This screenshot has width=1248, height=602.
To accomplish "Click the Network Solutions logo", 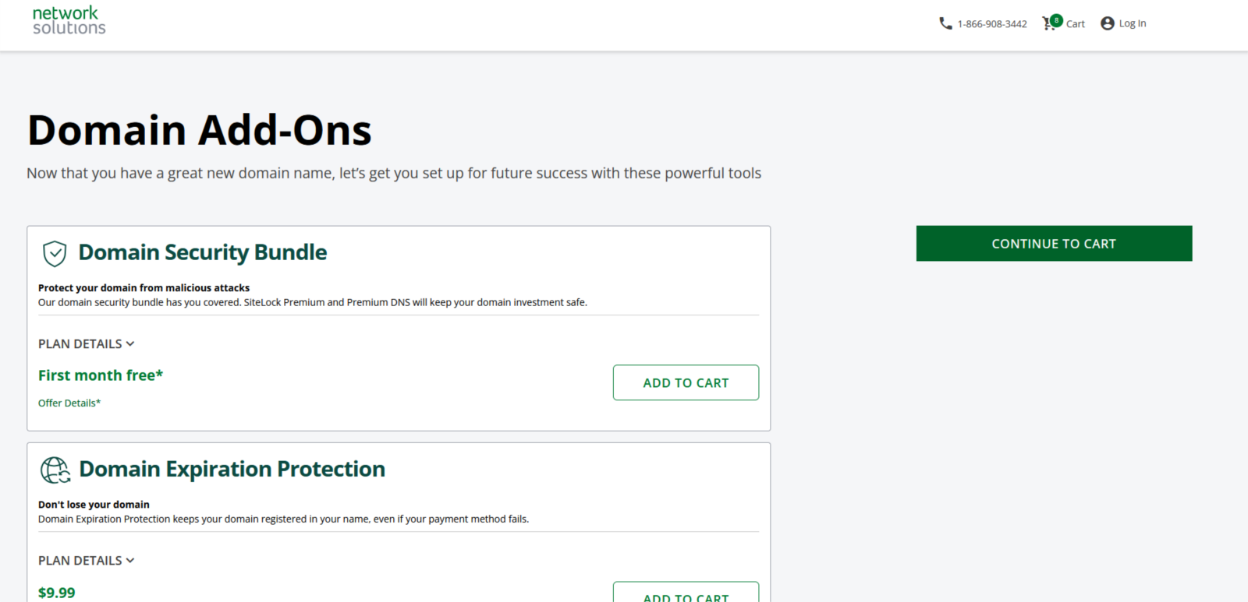I will (x=67, y=20).
